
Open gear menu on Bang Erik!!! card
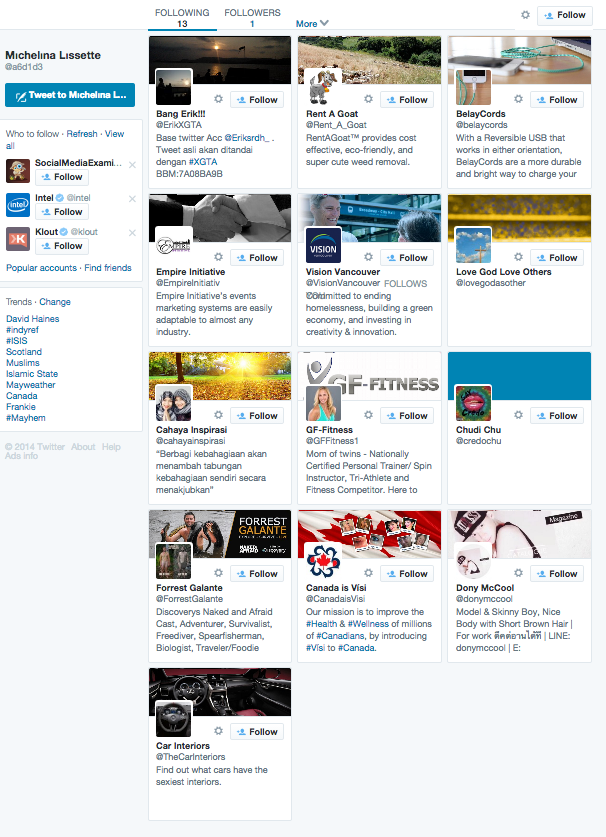[x=218, y=99]
